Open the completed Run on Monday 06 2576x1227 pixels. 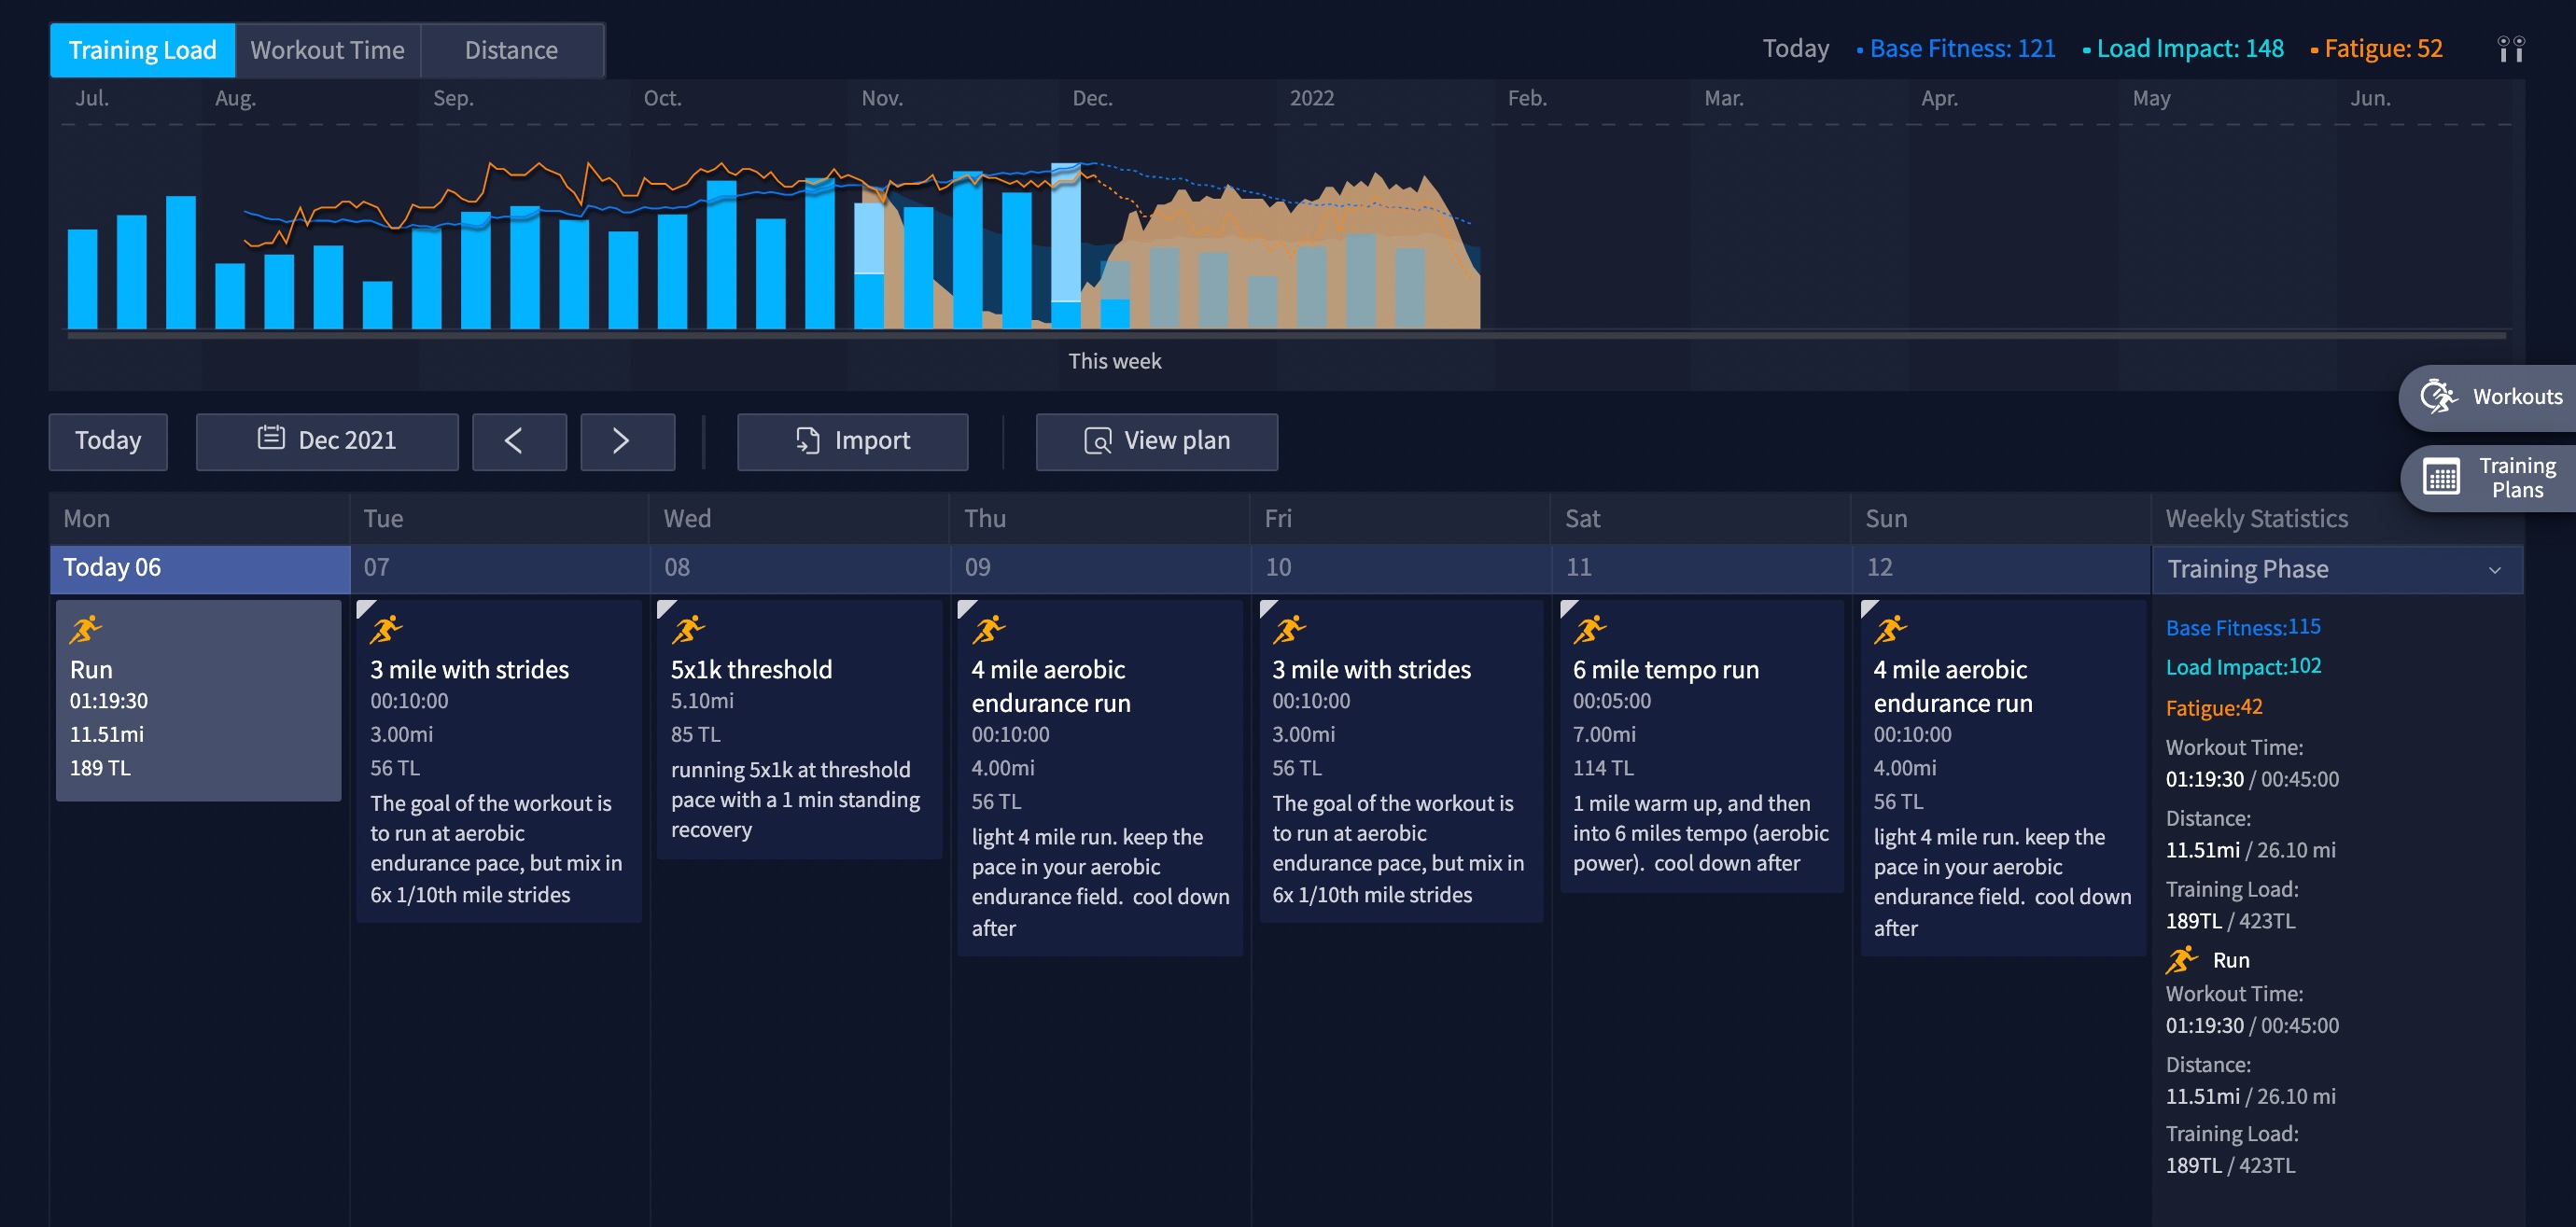pyautogui.click(x=199, y=700)
